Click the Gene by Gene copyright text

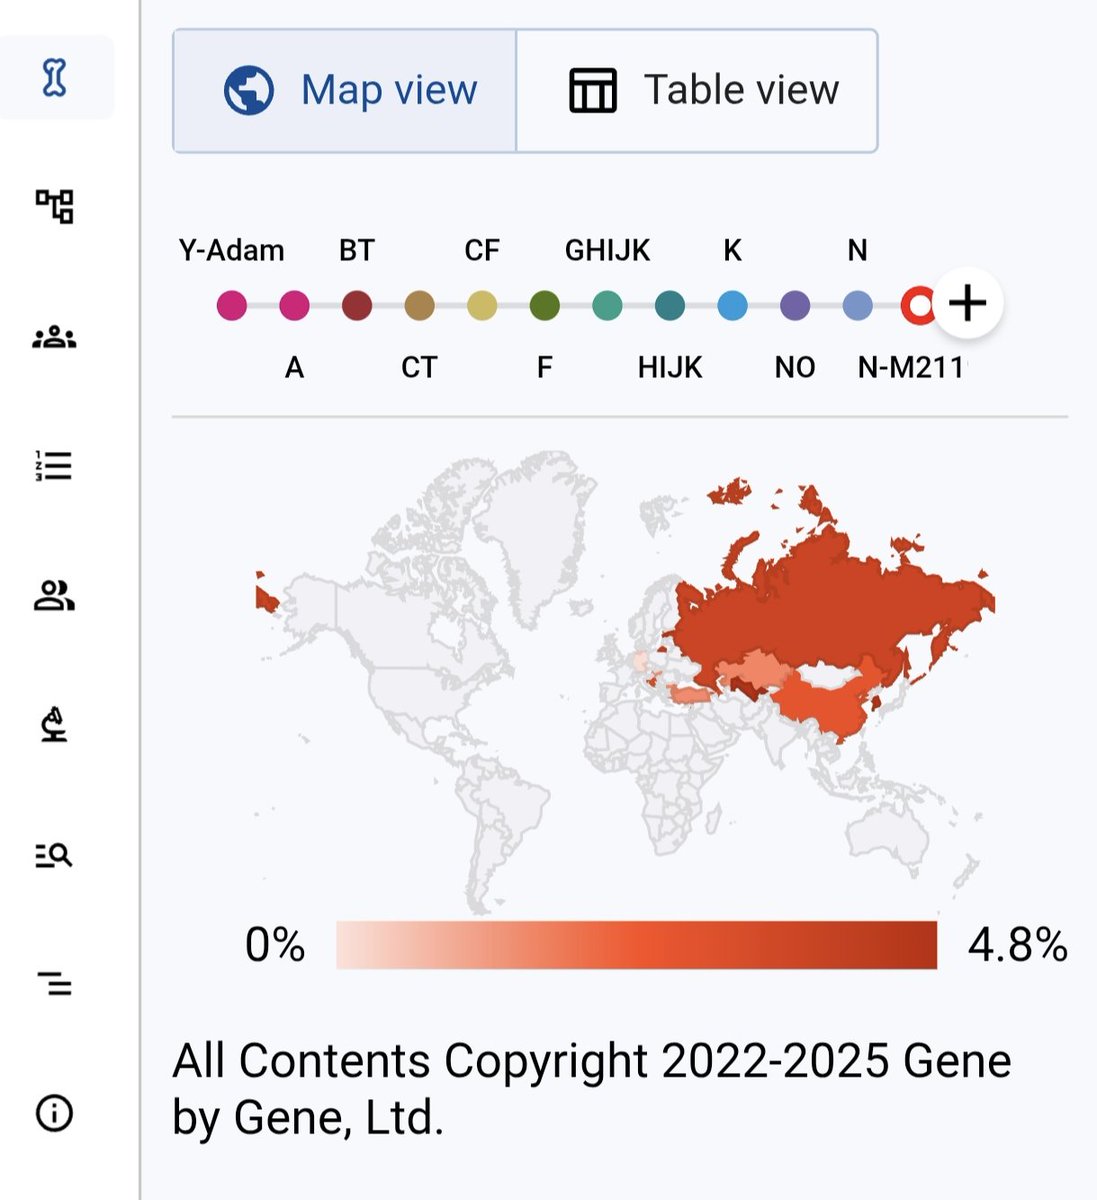[x=592, y=1089]
